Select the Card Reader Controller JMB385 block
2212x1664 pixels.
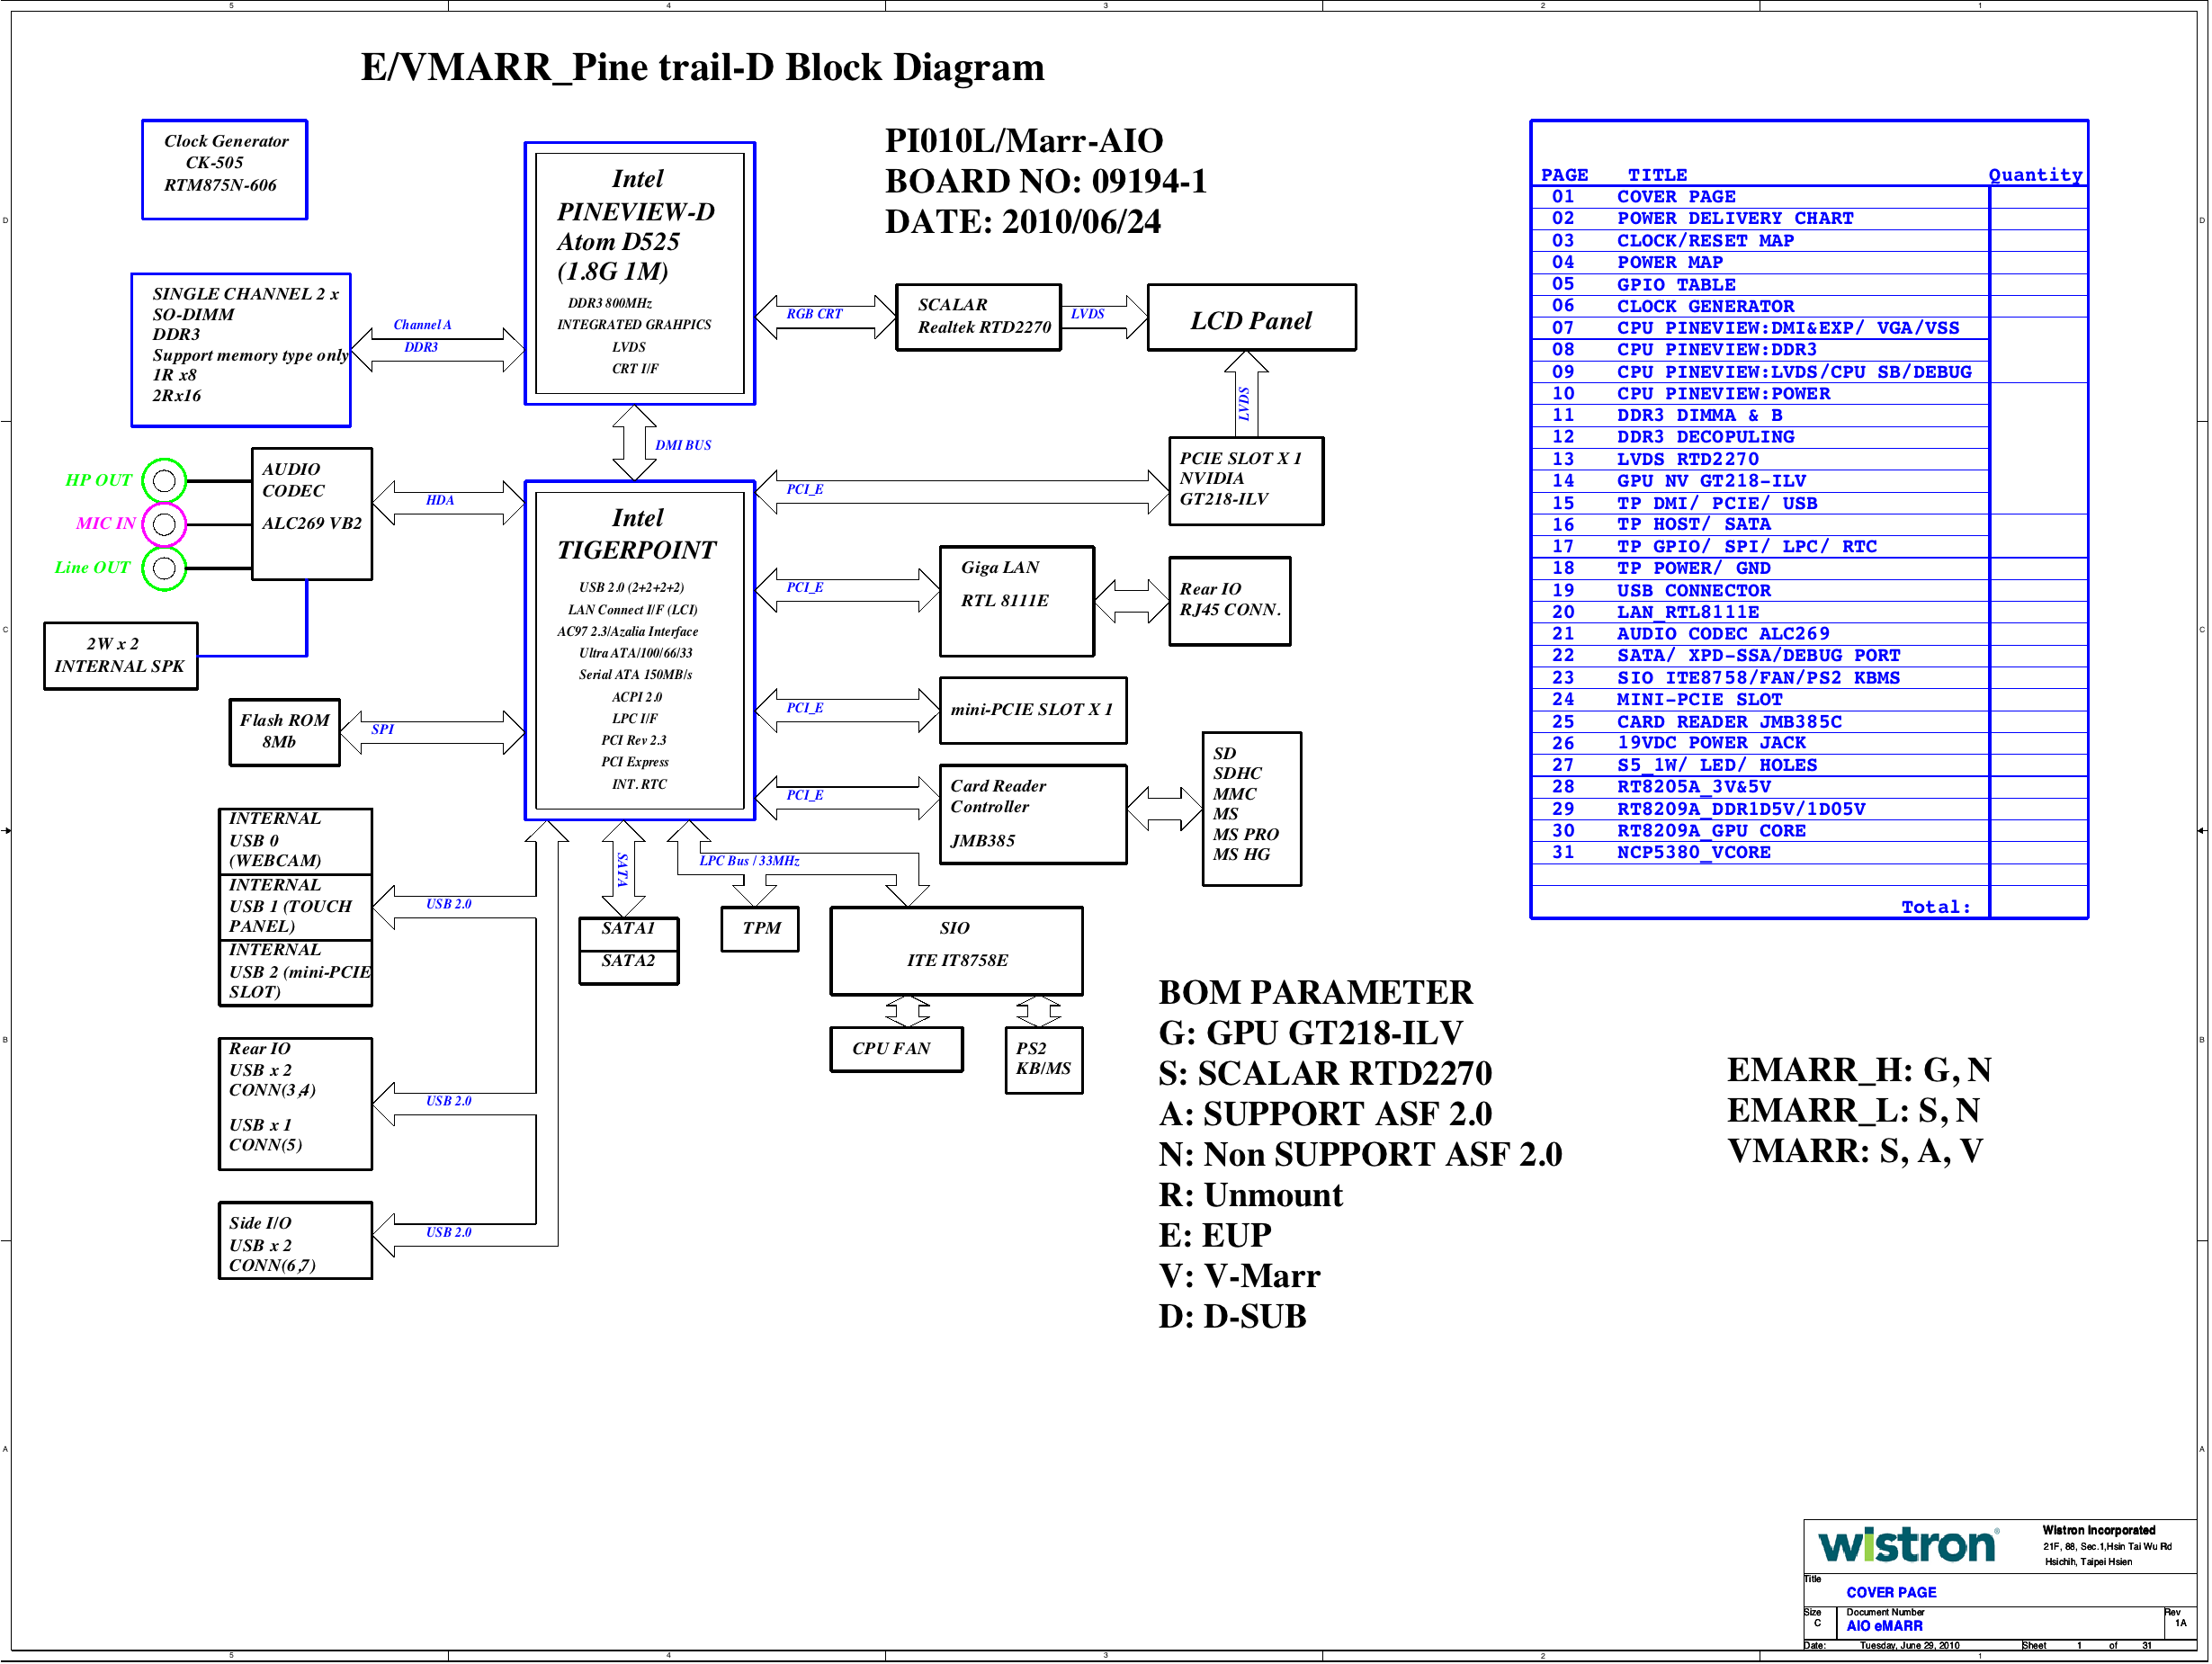click(x=1033, y=814)
